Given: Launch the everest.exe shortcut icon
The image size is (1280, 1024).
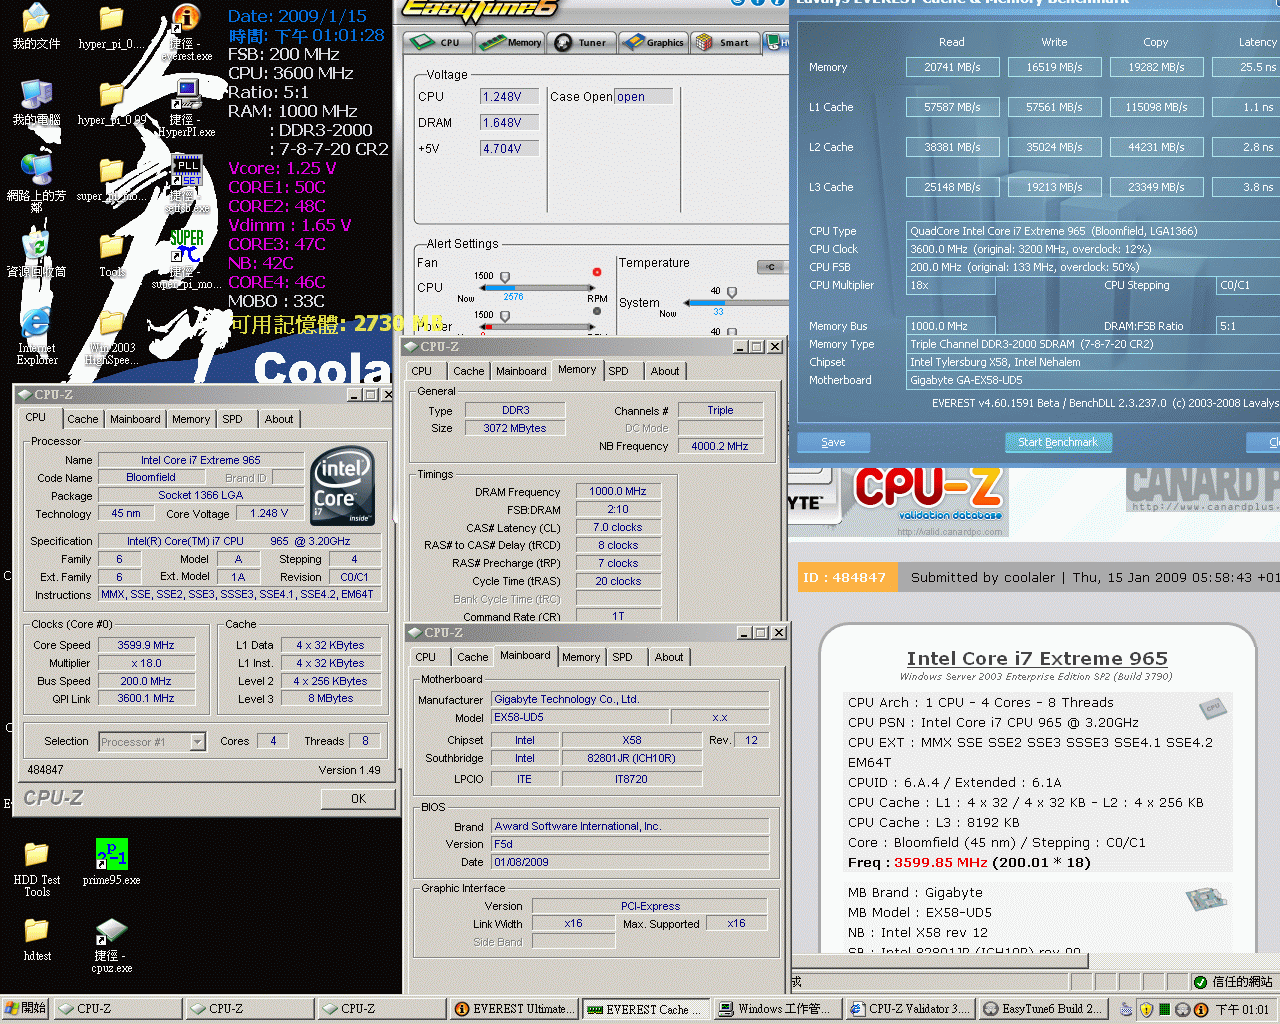Looking at the screenshot, I should coord(186,30).
